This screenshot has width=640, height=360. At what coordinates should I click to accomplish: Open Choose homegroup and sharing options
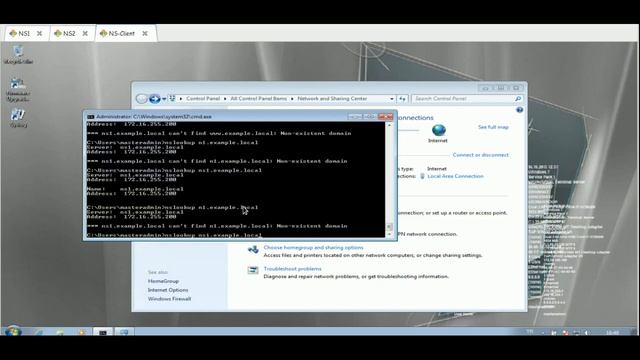point(313,248)
